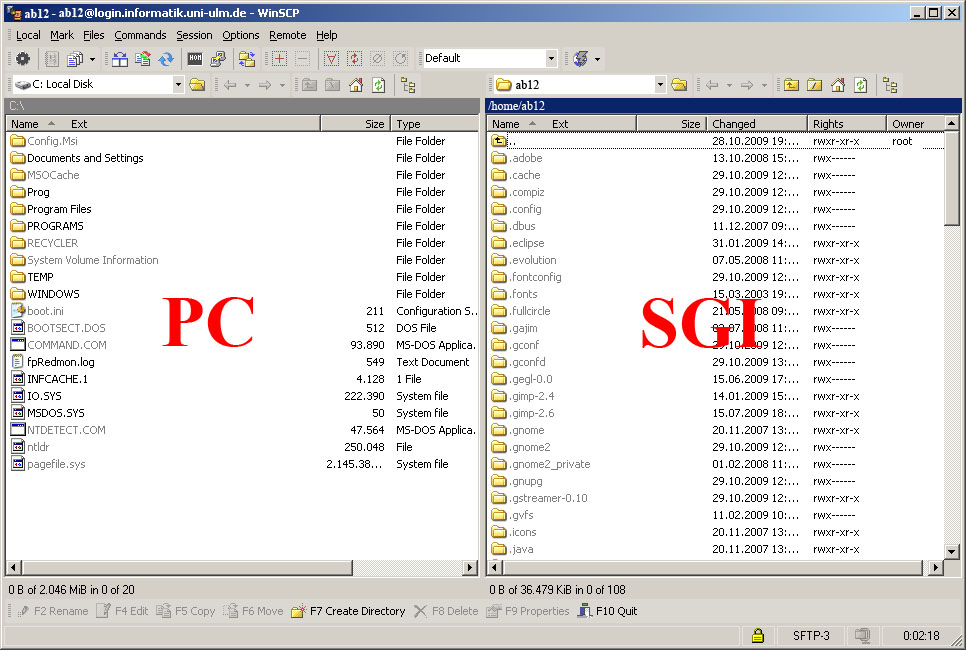
Task: Toggle local directory tree icon
Action: 408,84
